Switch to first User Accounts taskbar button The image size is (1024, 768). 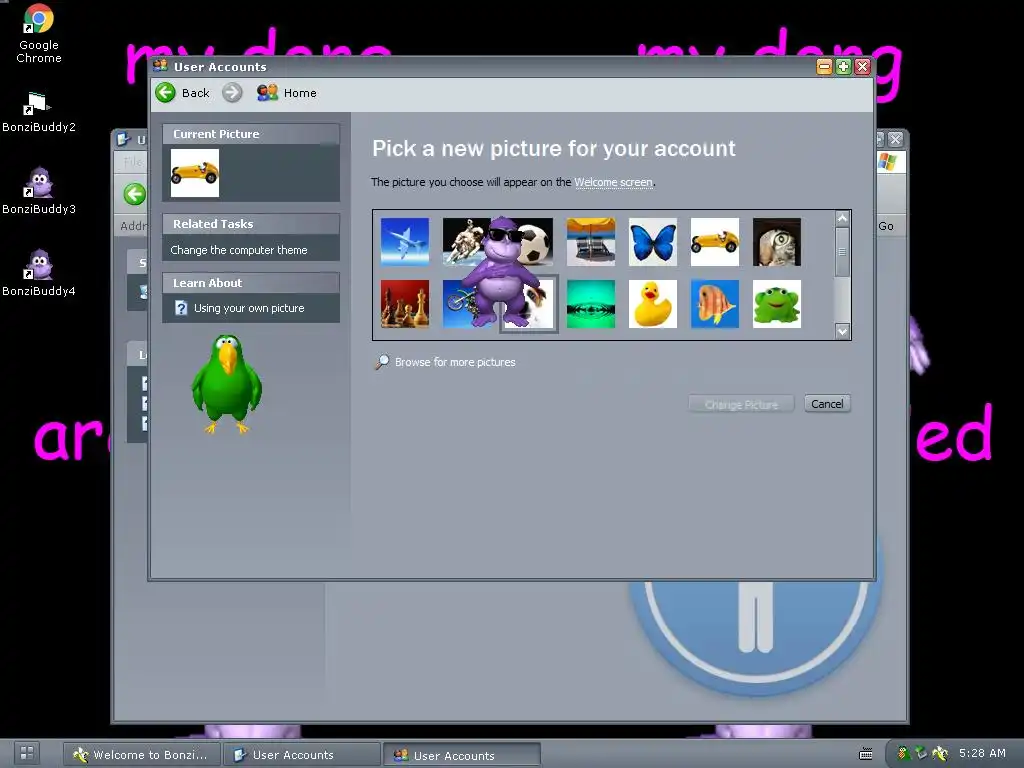click(302, 755)
